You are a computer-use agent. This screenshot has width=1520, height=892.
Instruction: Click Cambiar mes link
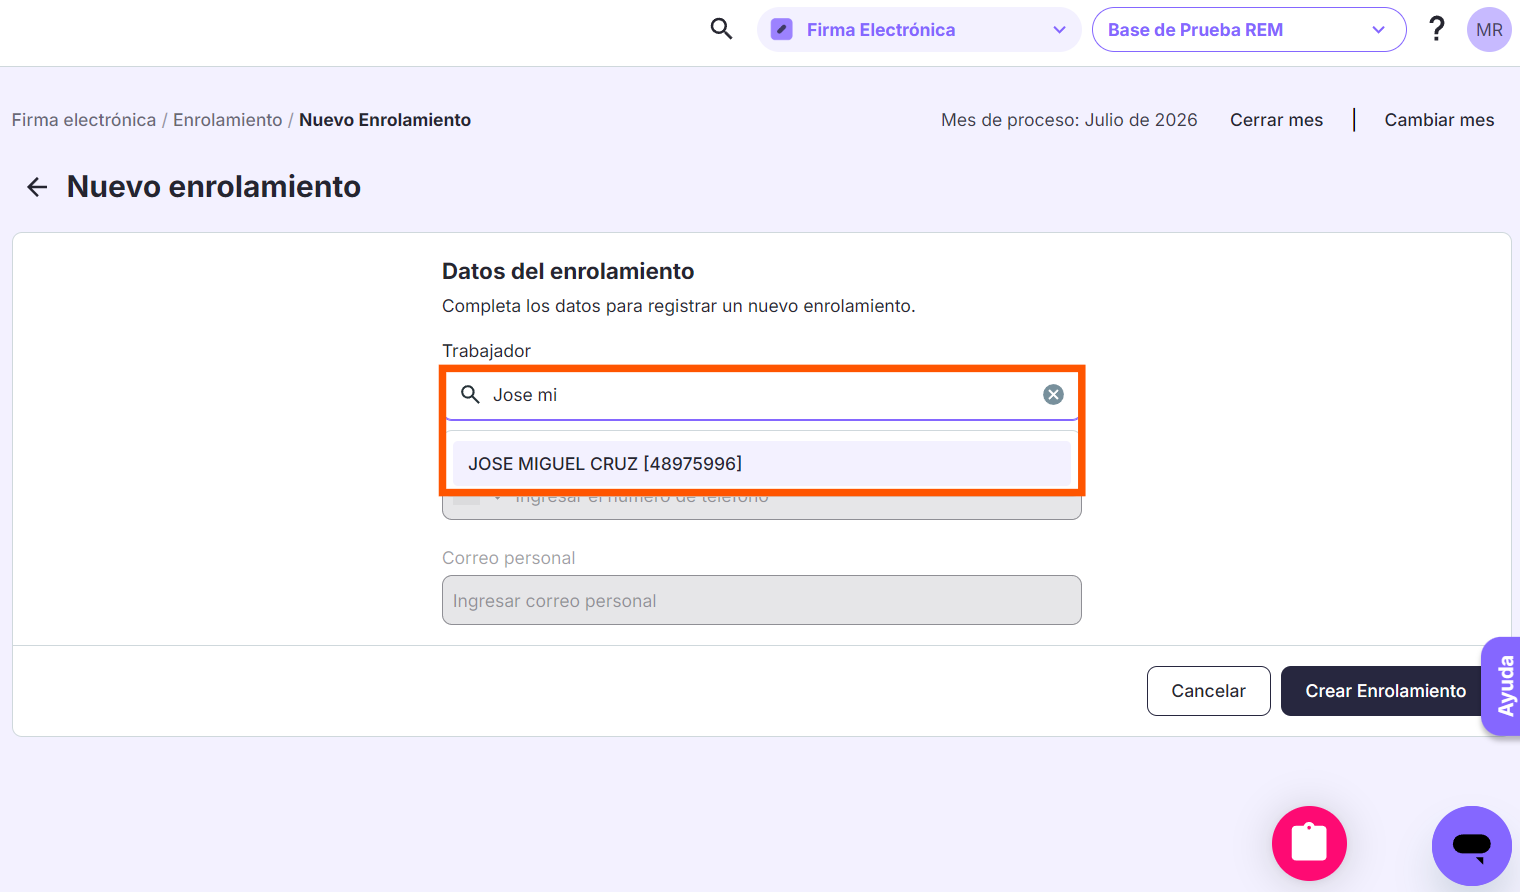pos(1439,120)
